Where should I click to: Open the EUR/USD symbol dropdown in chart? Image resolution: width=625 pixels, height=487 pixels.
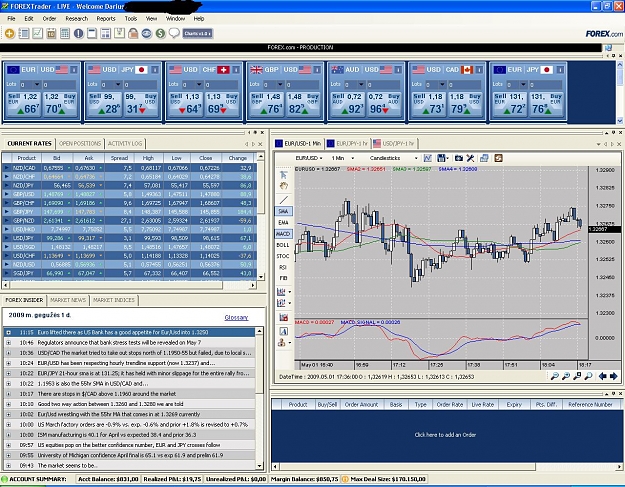coord(309,158)
